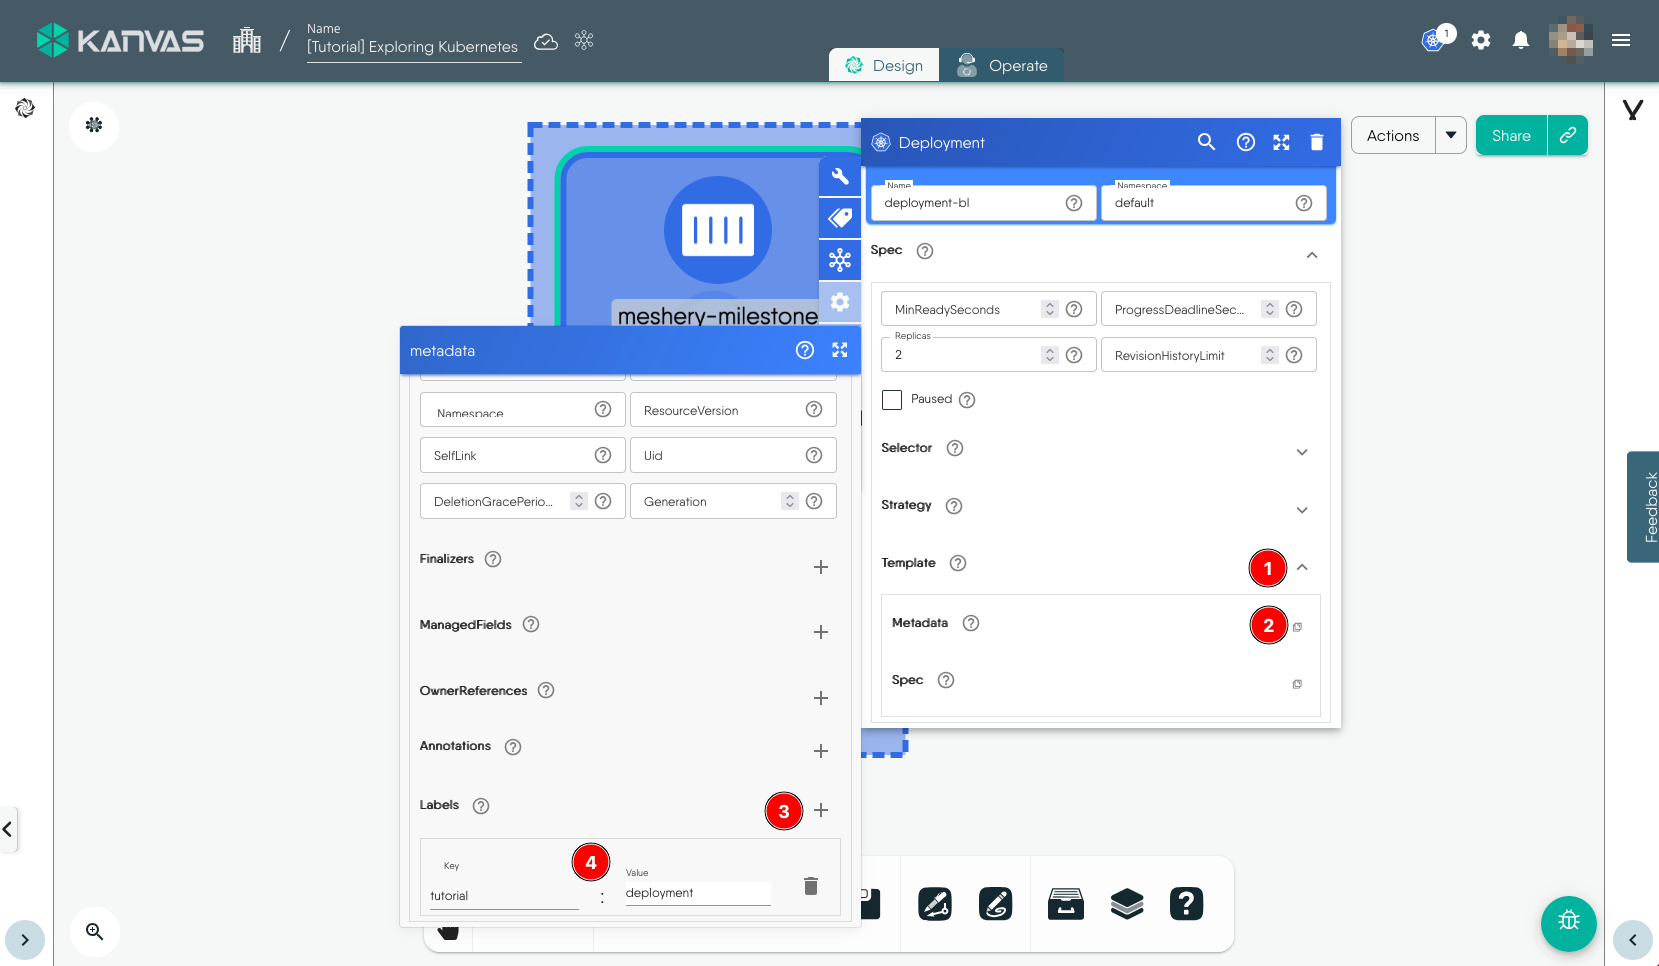Open the Feedback side tab
This screenshot has width=1659, height=966.
pos(1645,507)
